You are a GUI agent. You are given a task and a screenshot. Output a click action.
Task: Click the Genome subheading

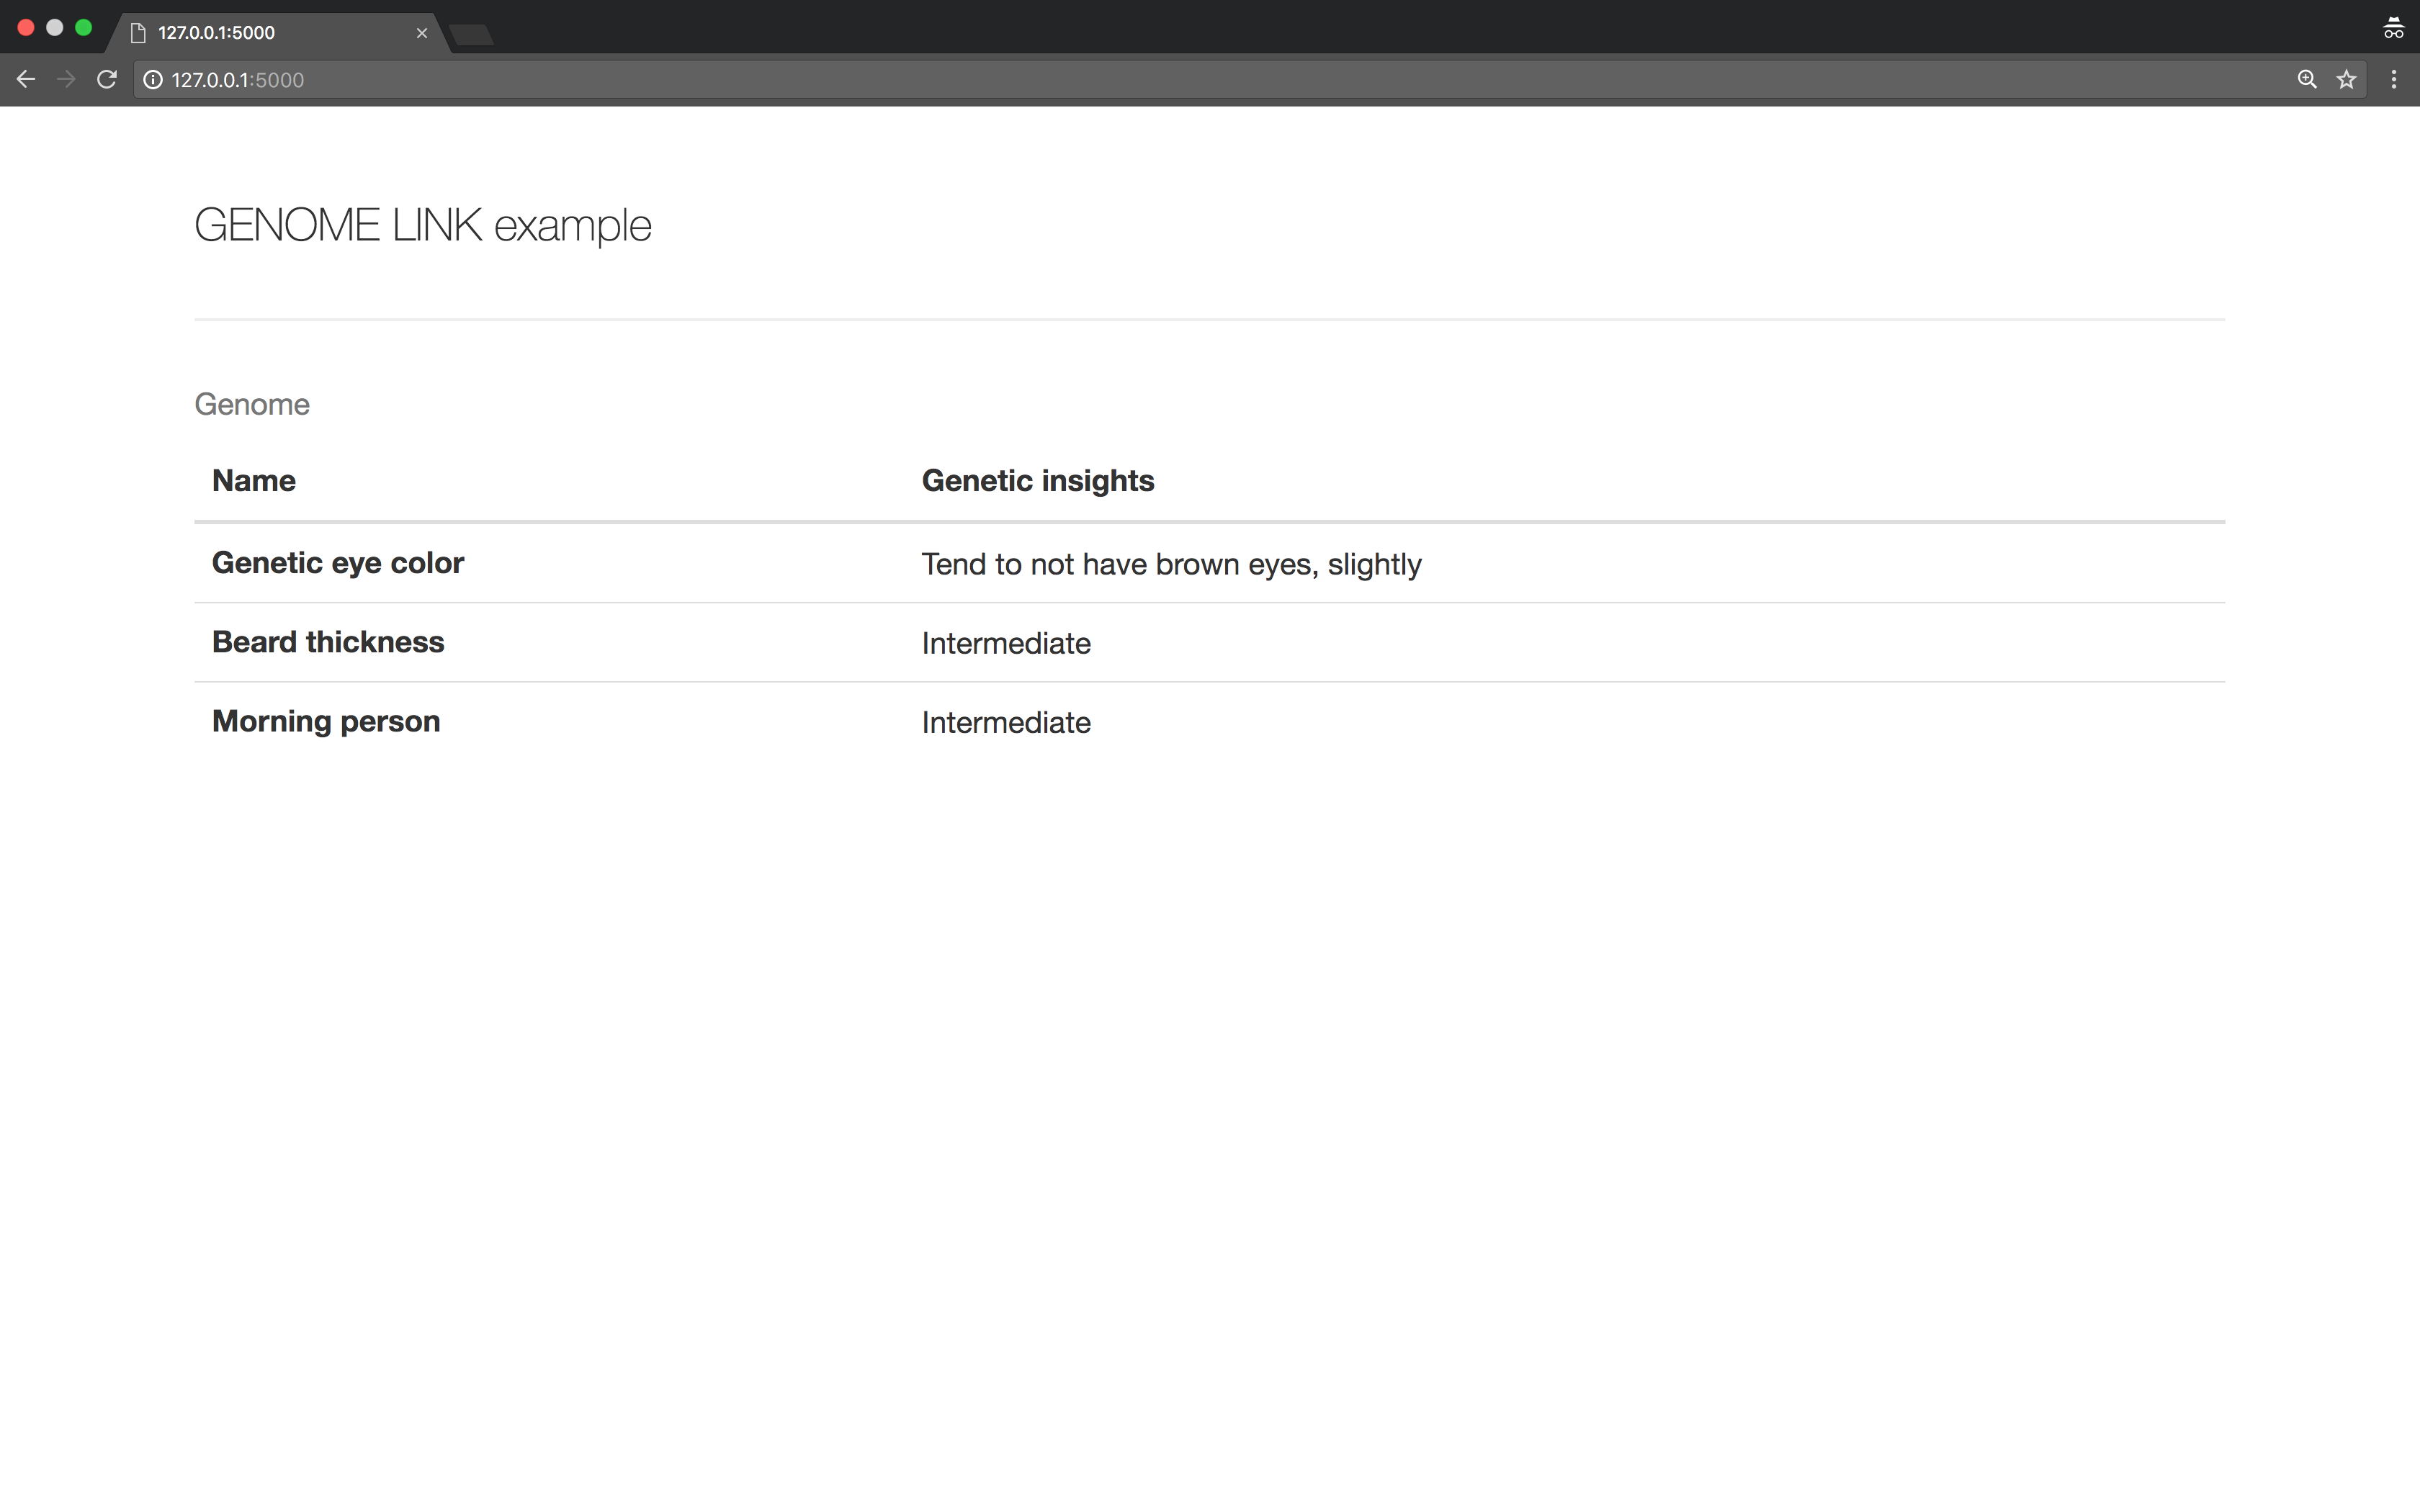252,404
